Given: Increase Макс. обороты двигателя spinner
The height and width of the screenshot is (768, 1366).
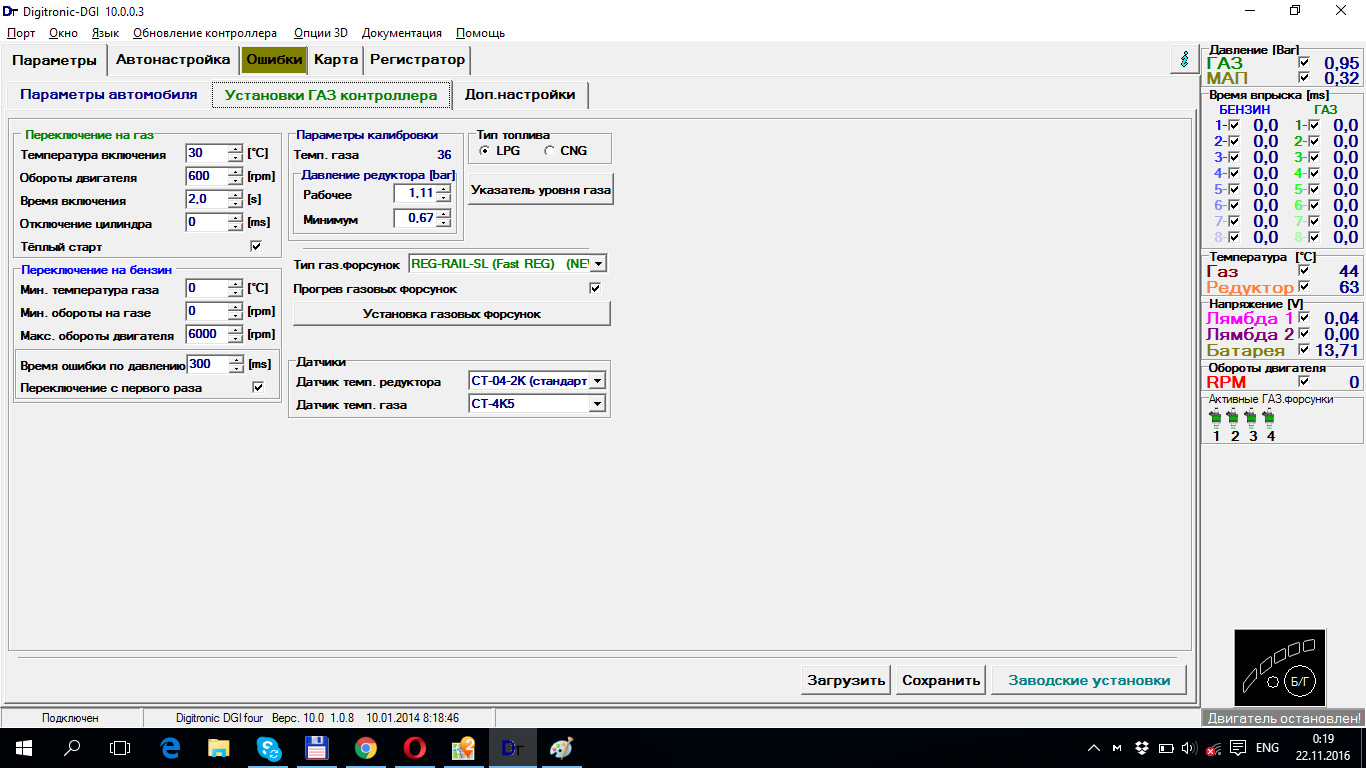Looking at the screenshot, I should [235, 330].
